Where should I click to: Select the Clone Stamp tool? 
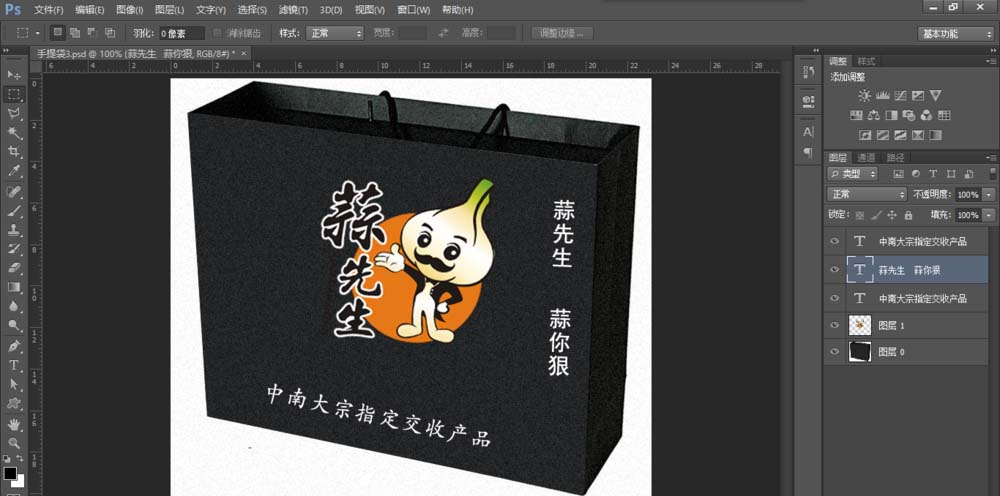tap(13, 230)
